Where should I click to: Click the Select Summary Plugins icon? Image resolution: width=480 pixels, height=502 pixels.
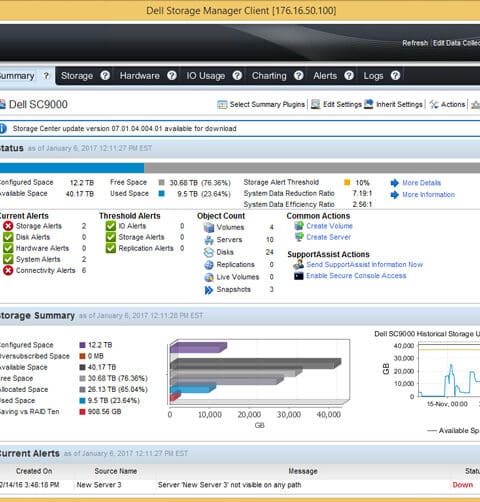(x=222, y=104)
